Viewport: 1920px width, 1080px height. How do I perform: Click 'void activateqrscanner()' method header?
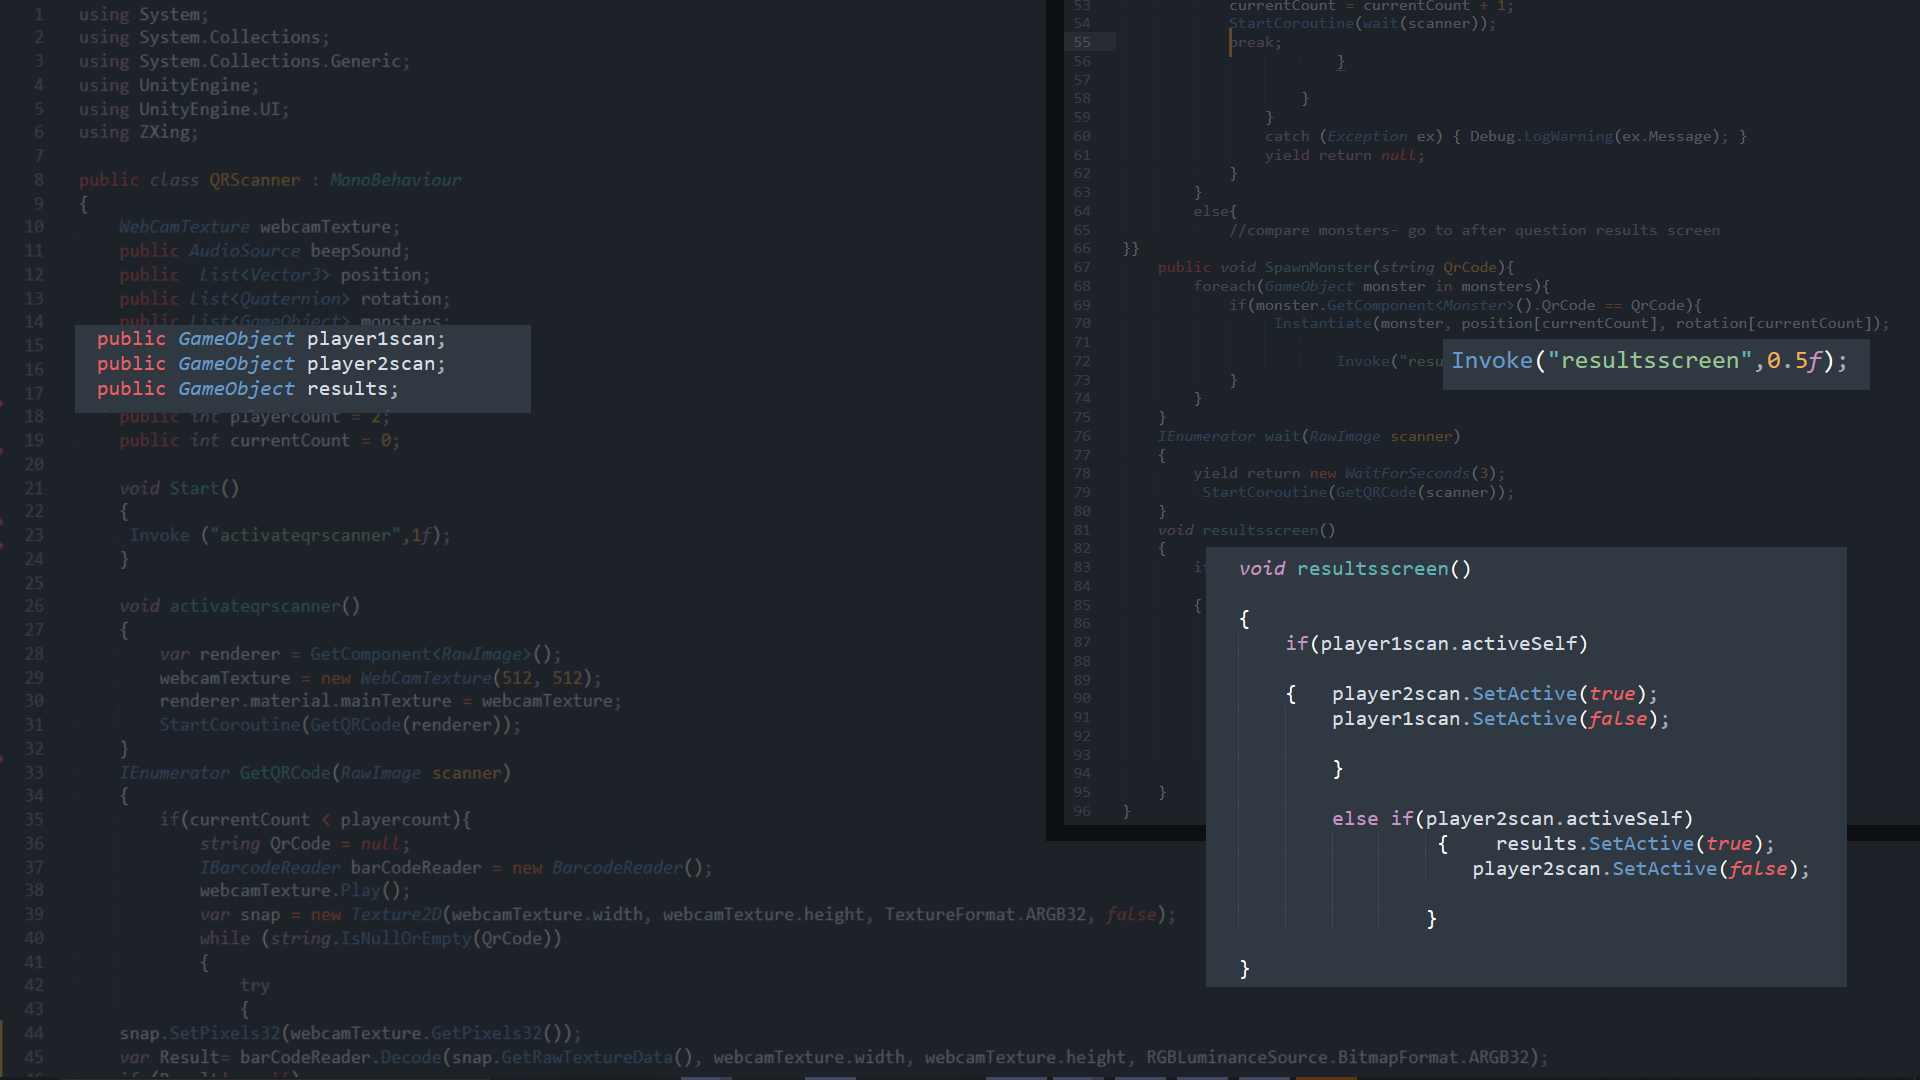(x=239, y=606)
